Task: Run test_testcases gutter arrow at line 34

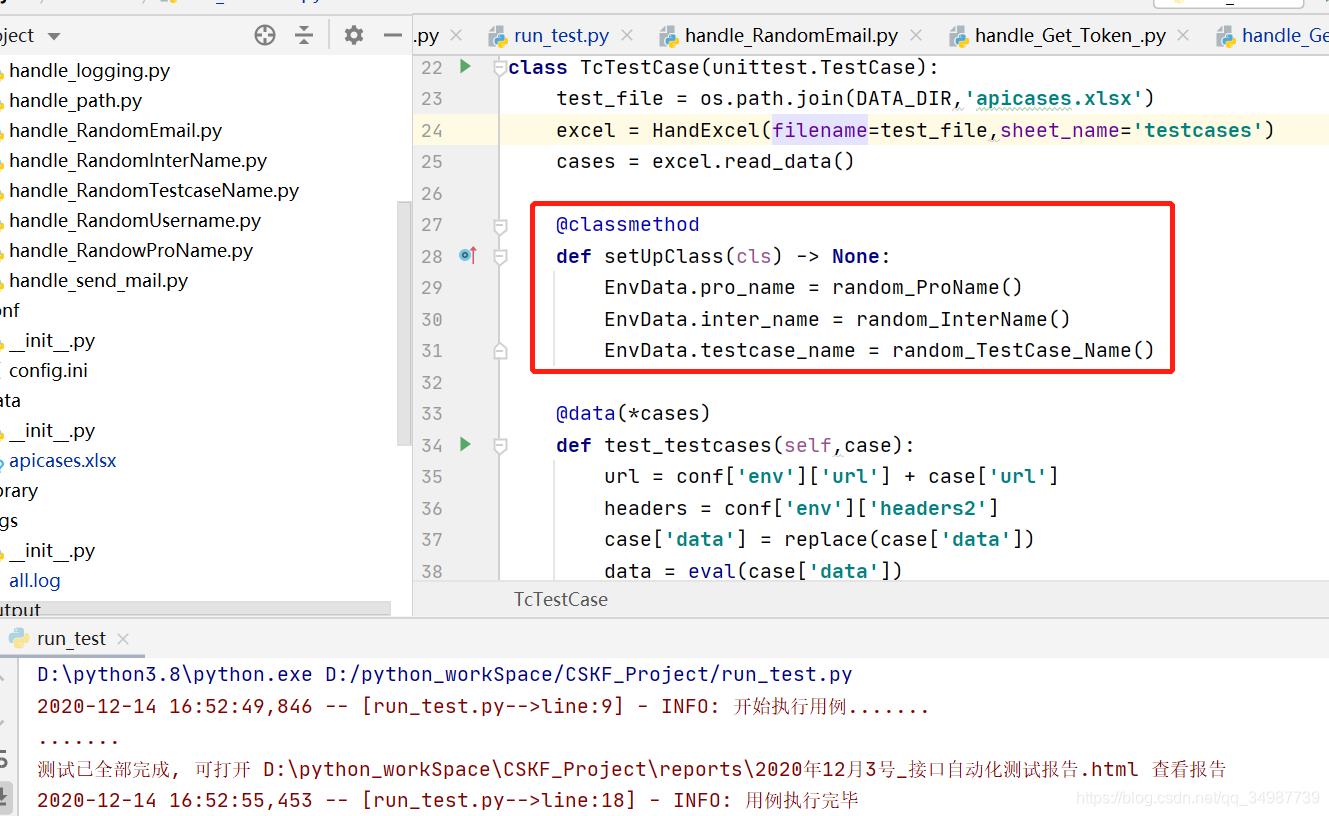Action: [x=465, y=444]
